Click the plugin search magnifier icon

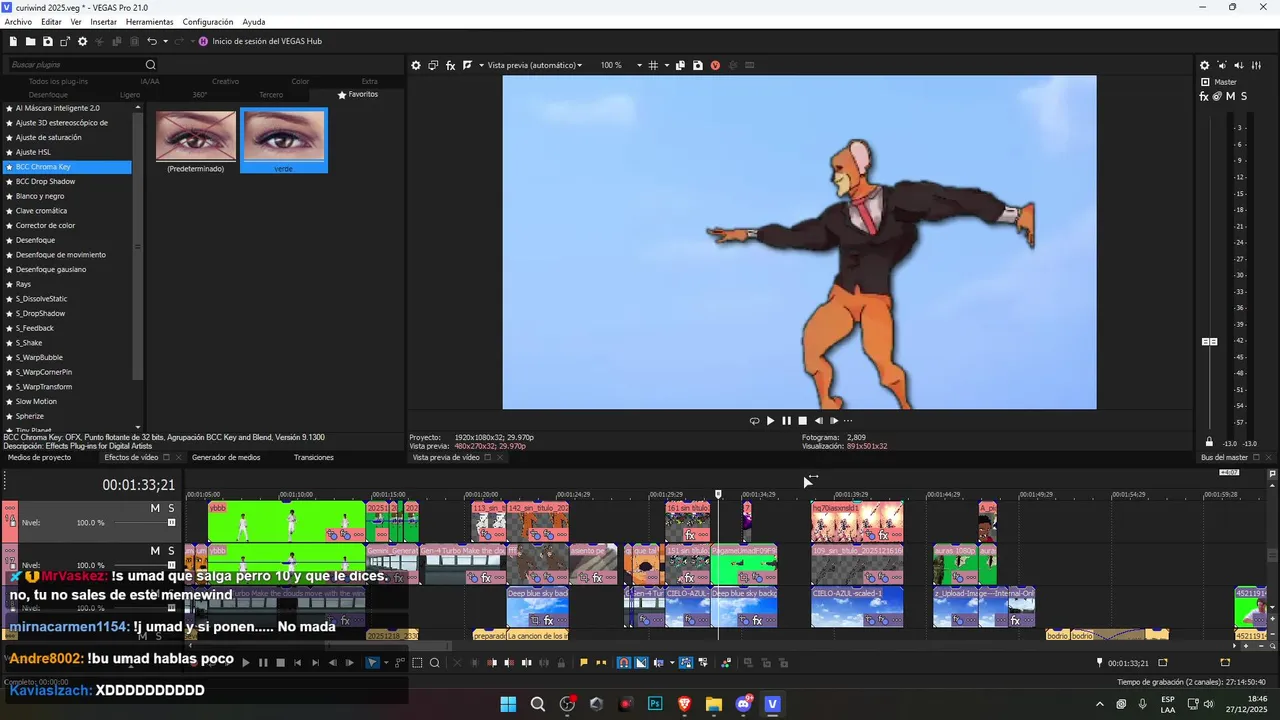tap(151, 65)
